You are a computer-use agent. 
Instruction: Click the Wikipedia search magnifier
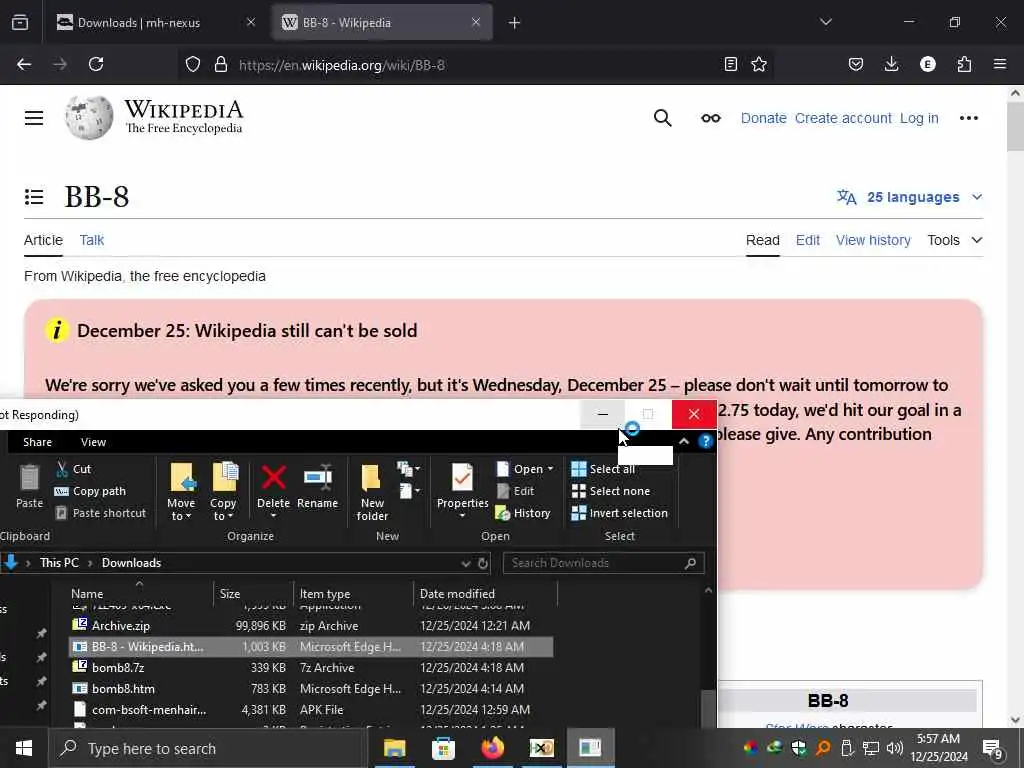[662, 118]
